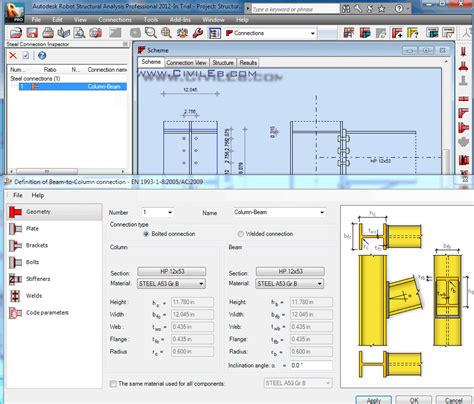The image size is (474, 404).
Task: Click the Ratio column header
Action: [x=50, y=70]
